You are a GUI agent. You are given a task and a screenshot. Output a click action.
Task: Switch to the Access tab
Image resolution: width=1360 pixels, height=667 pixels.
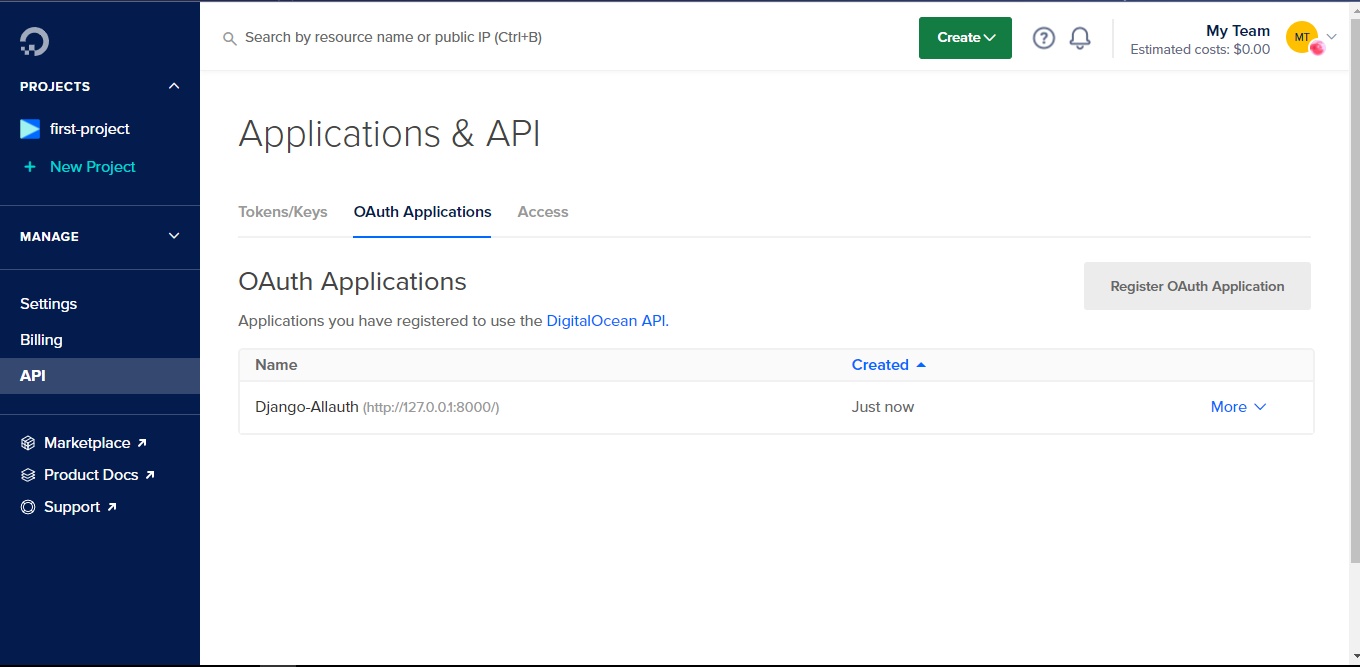tap(543, 212)
